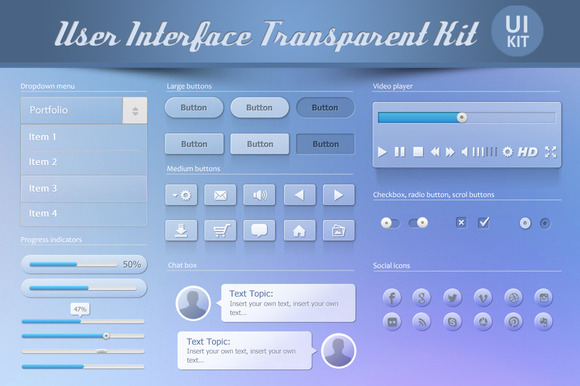Mute the video player speaker
Image resolution: width=580 pixels, height=386 pixels.
tap(465, 152)
